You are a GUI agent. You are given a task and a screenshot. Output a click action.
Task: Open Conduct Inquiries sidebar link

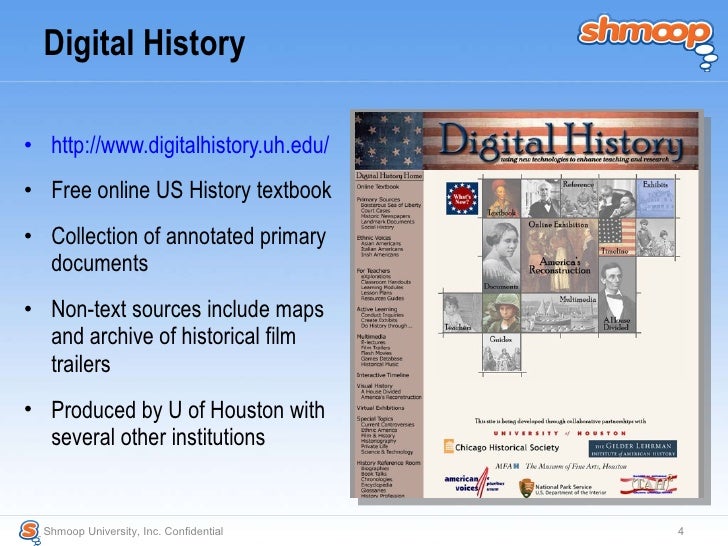(382, 315)
